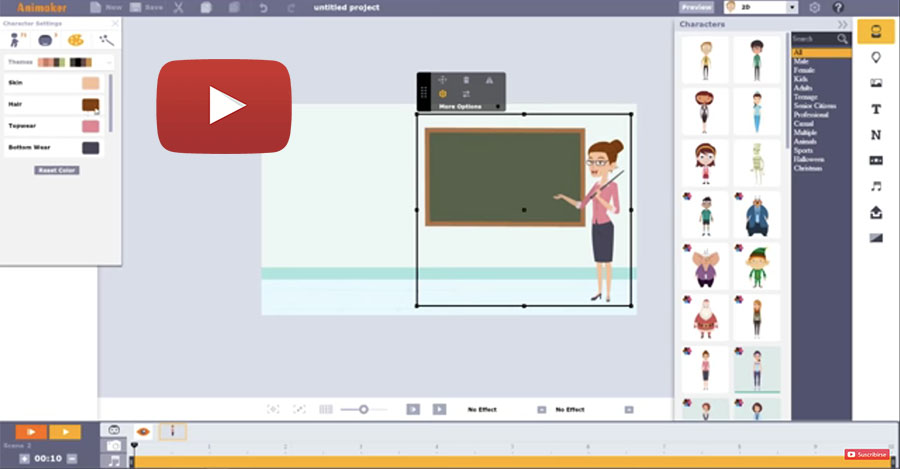Create a New project from top bar
The image size is (900, 469).
coord(106,7)
